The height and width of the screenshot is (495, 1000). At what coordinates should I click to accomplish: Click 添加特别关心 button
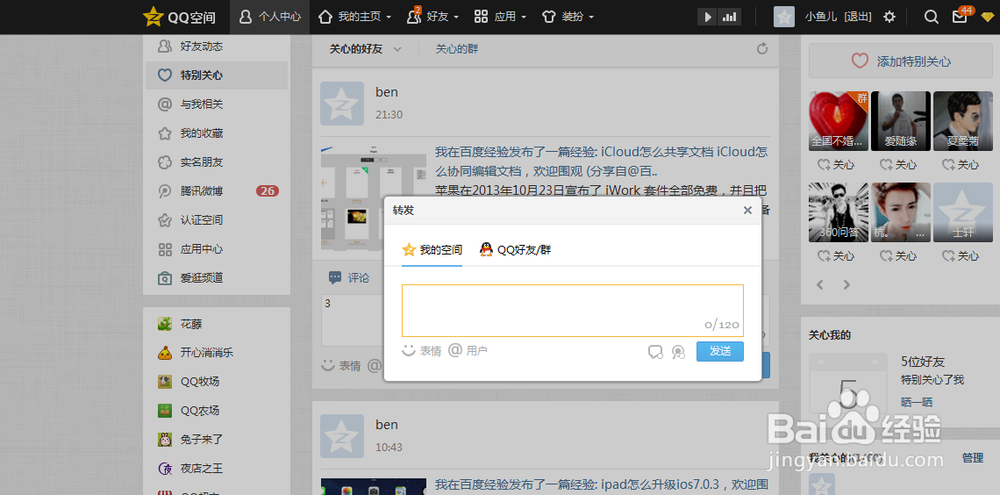click(901, 61)
